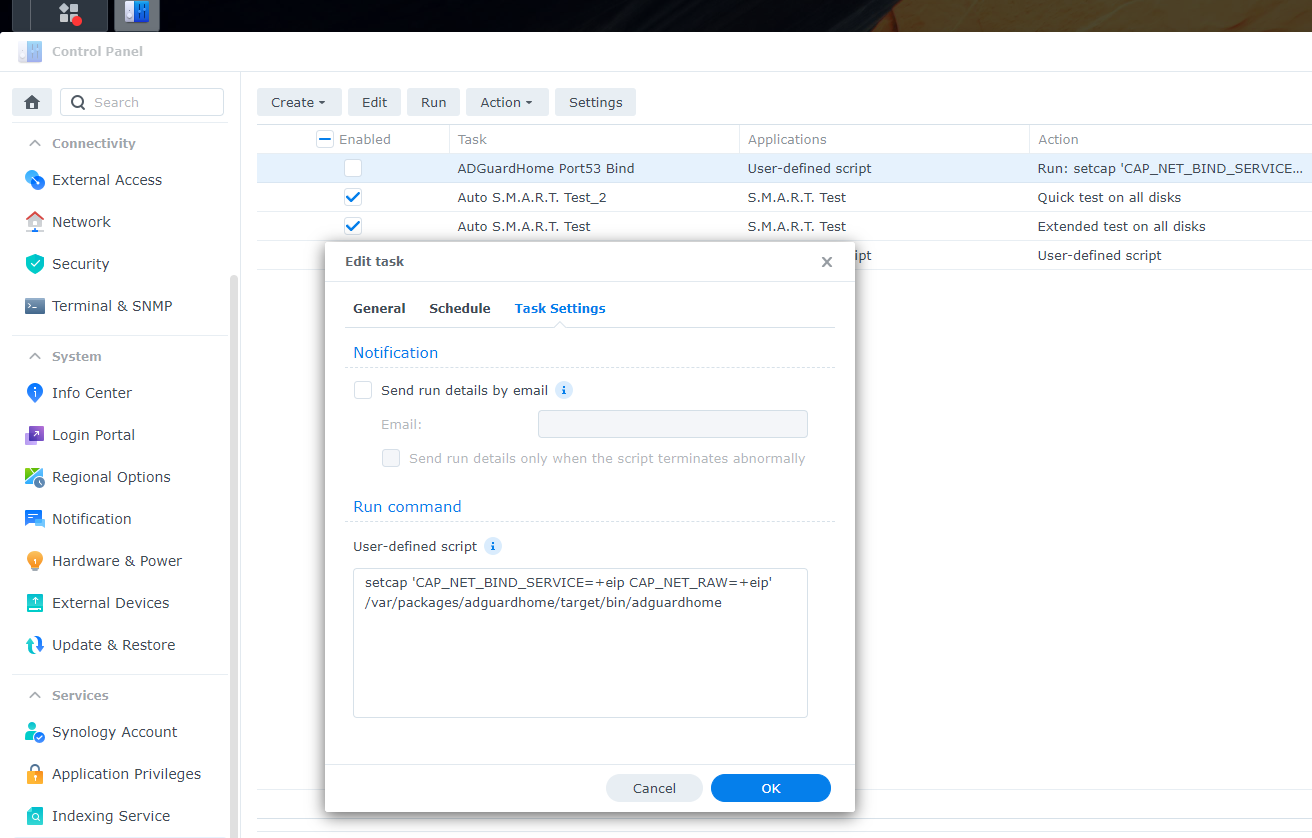Click the Cancel button
1312x838 pixels.
point(654,788)
